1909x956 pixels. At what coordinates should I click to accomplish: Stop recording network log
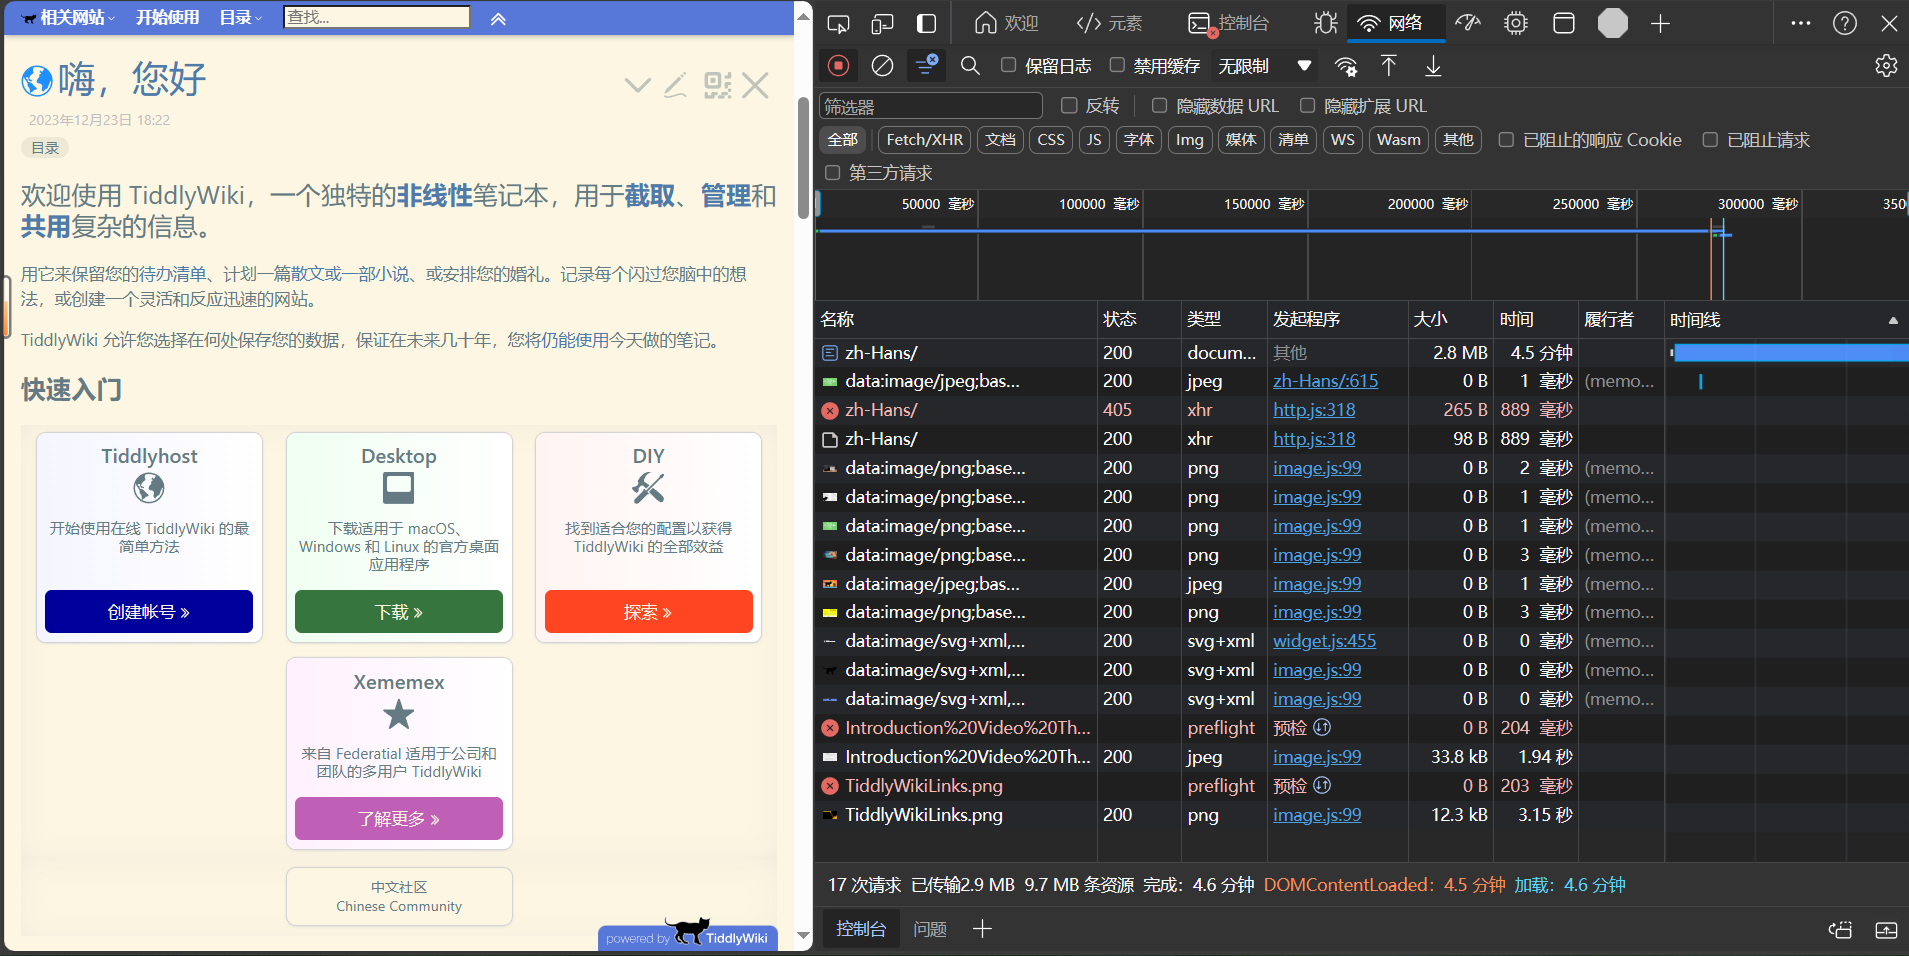pos(838,66)
